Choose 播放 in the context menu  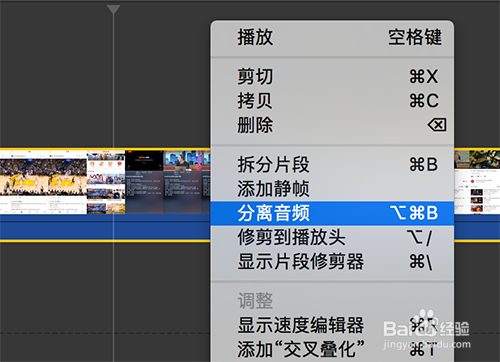(332, 37)
